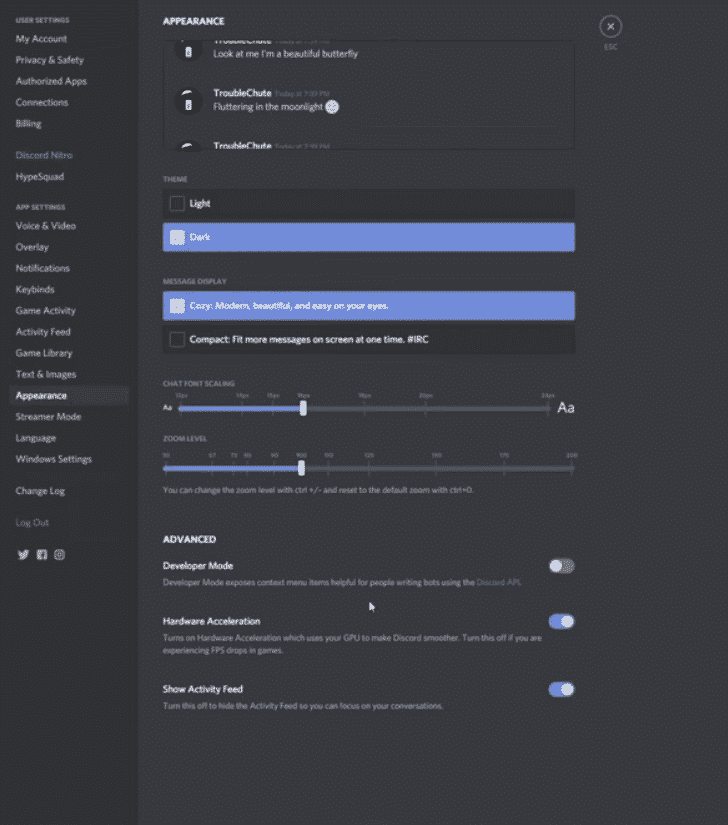The image size is (728, 825).
Task: Toggle Developer Mode on
Action: [x=561, y=566]
